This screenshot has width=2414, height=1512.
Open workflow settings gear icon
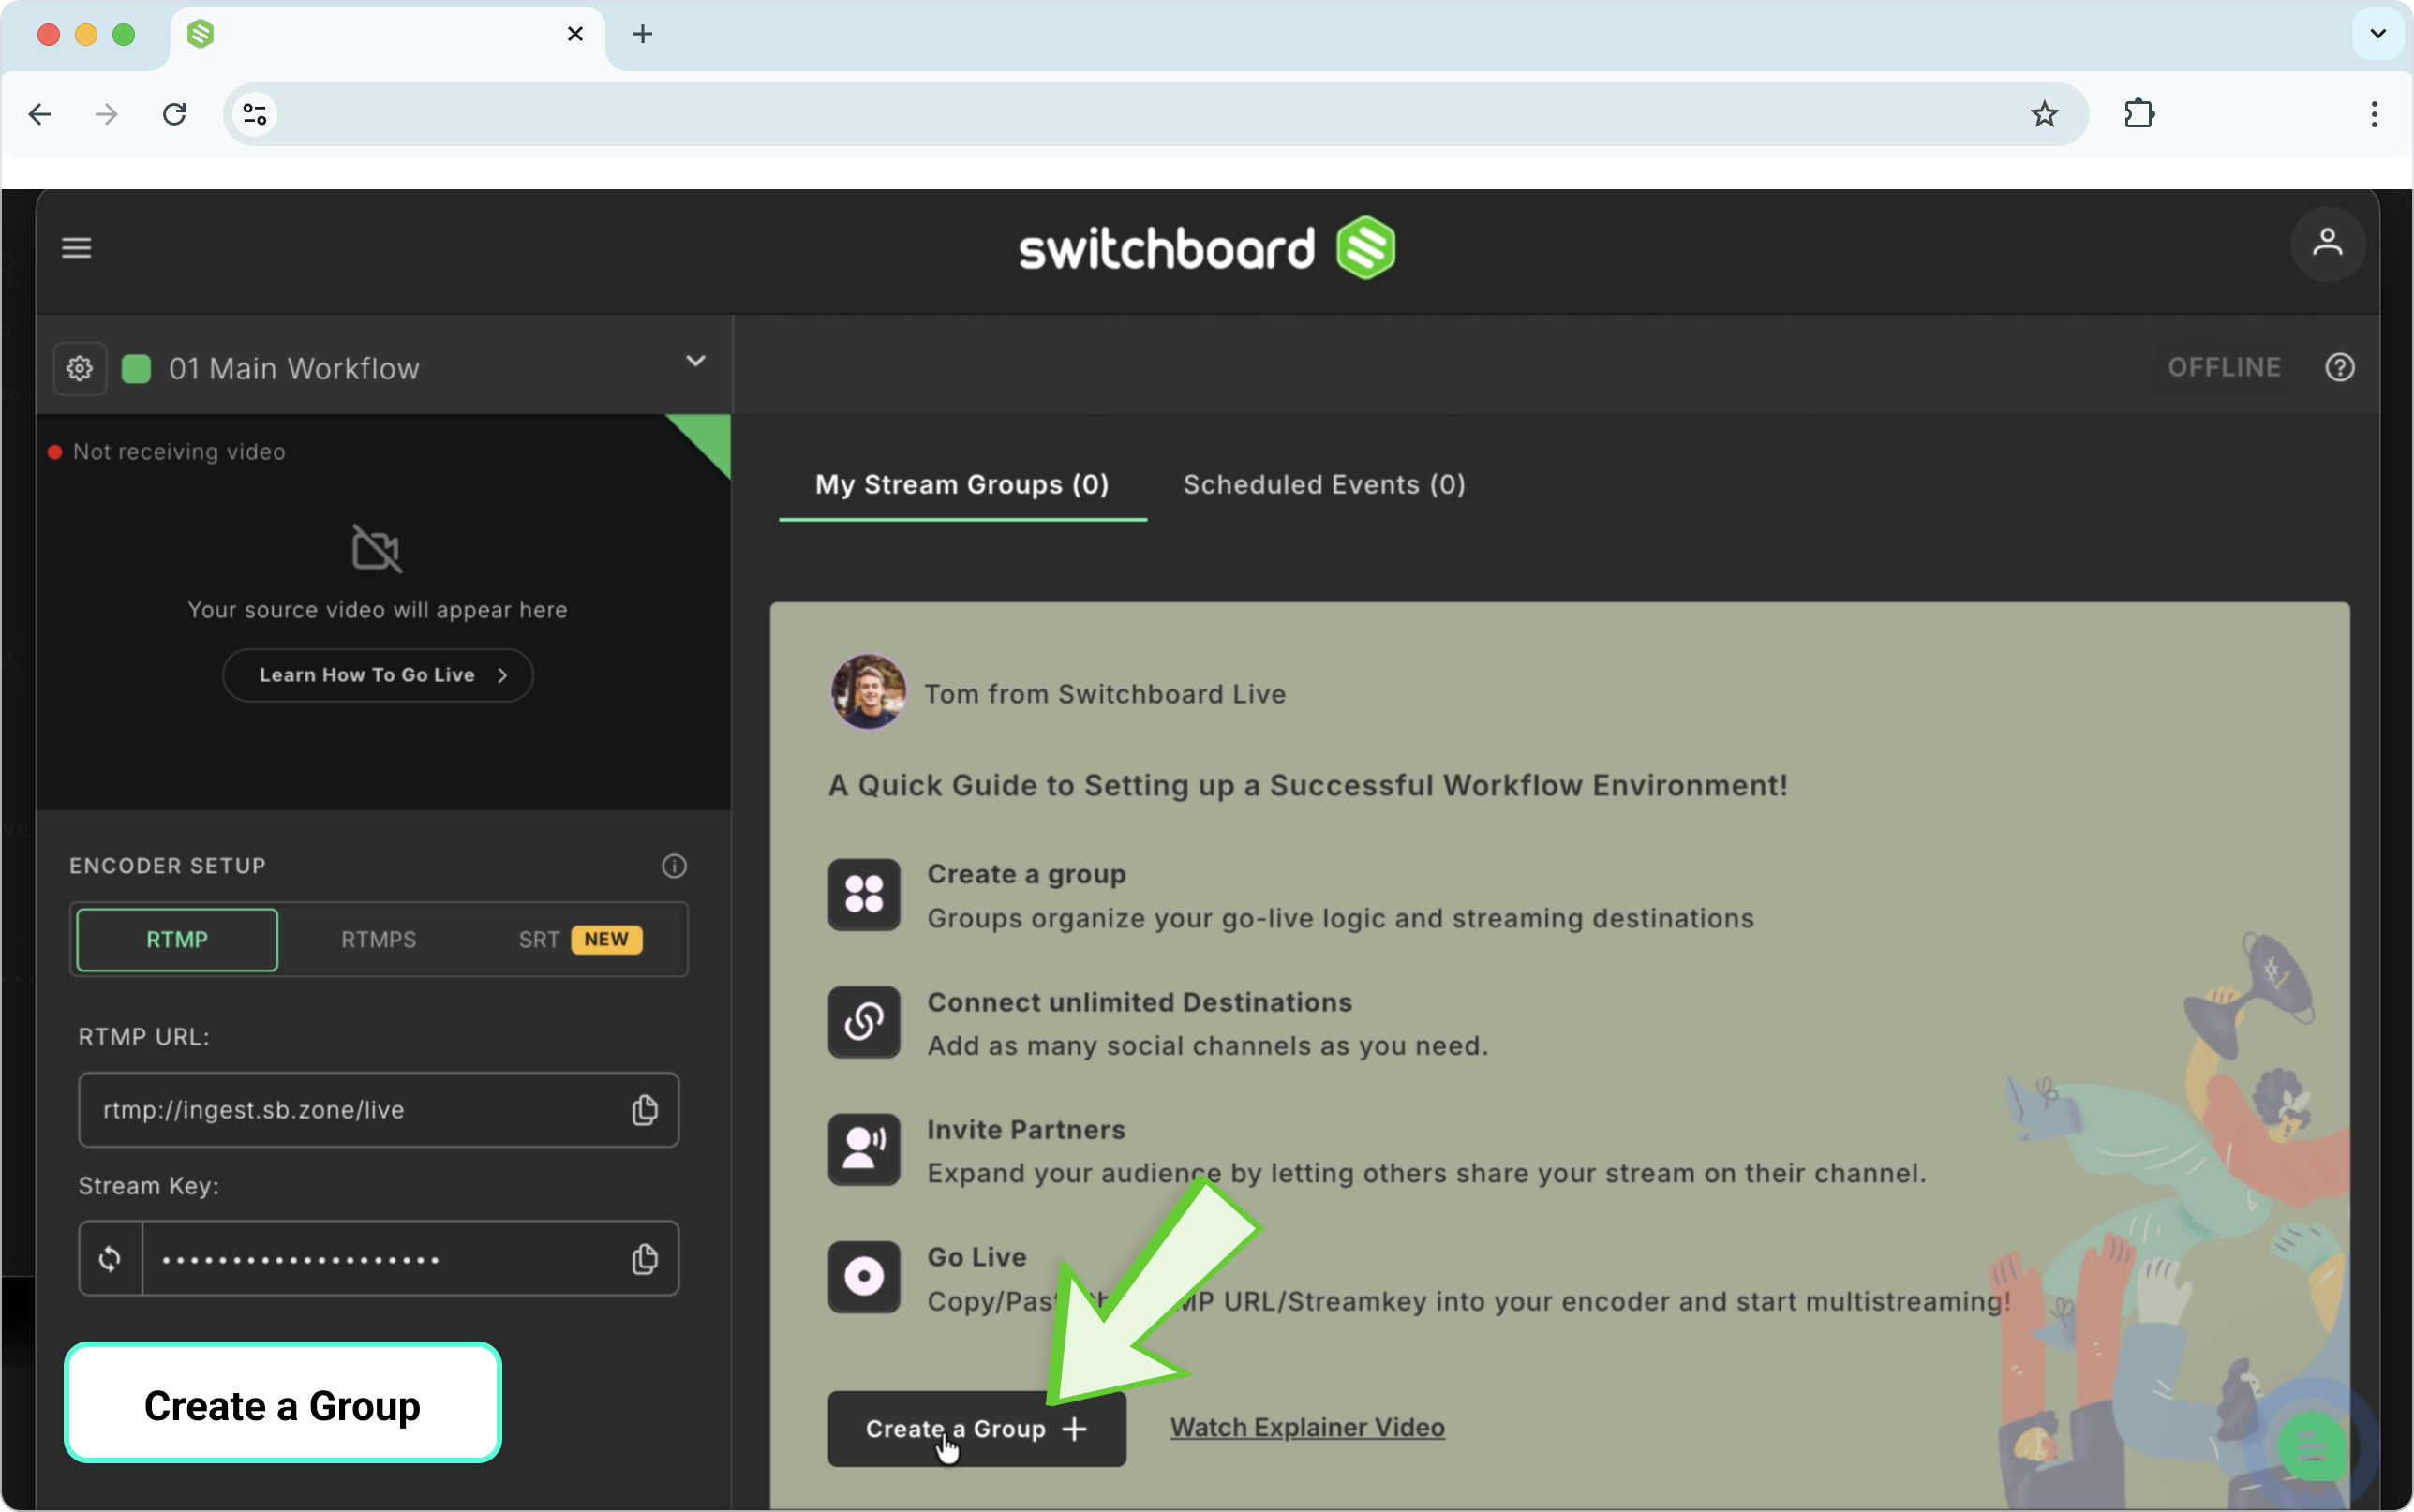[80, 369]
